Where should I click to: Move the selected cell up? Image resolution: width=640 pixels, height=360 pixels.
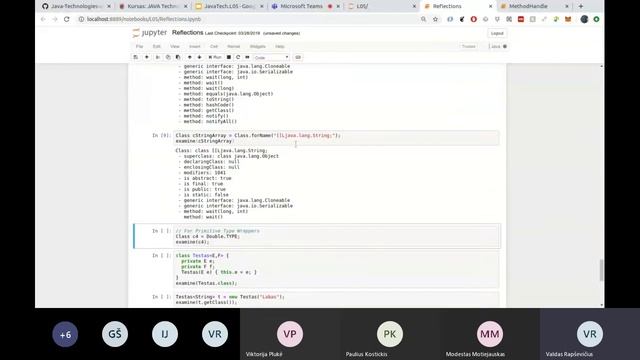189,58
